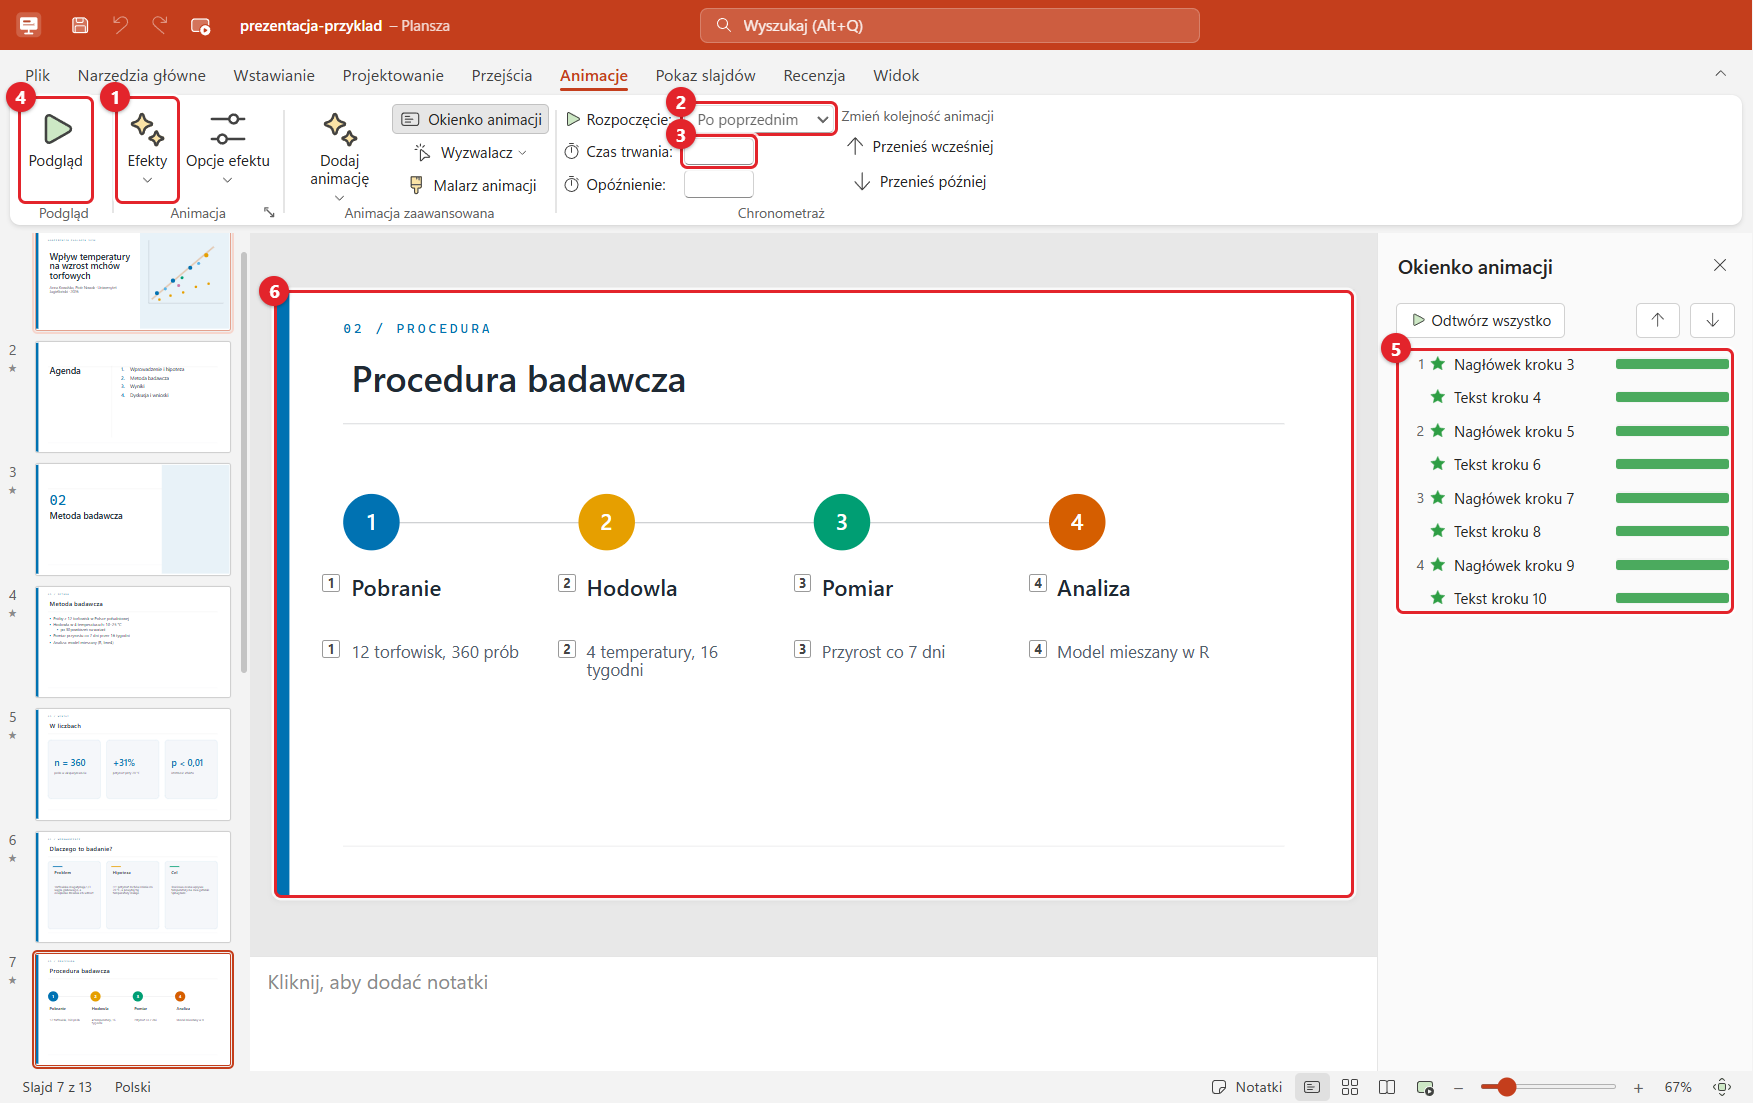Click the Czas trwania duration field
Viewport: 1753px width, 1103px height.
pyautogui.click(x=718, y=152)
